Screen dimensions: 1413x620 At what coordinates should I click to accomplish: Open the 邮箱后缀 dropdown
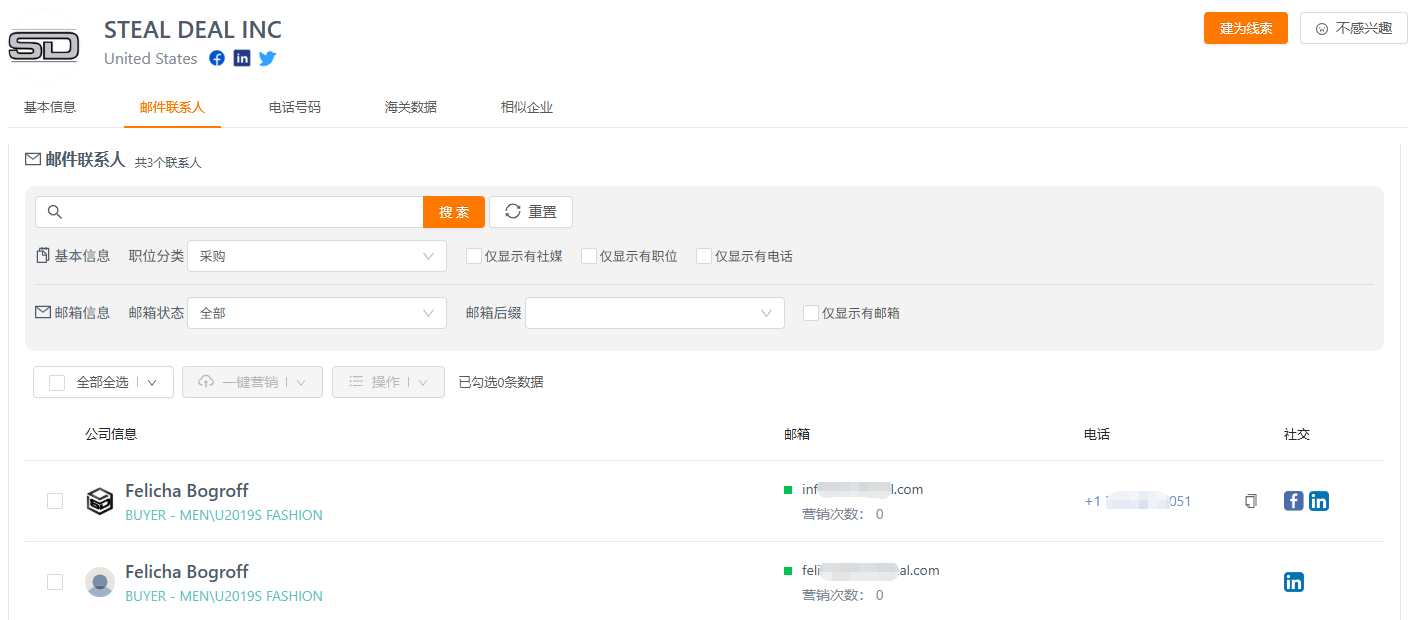[655, 313]
